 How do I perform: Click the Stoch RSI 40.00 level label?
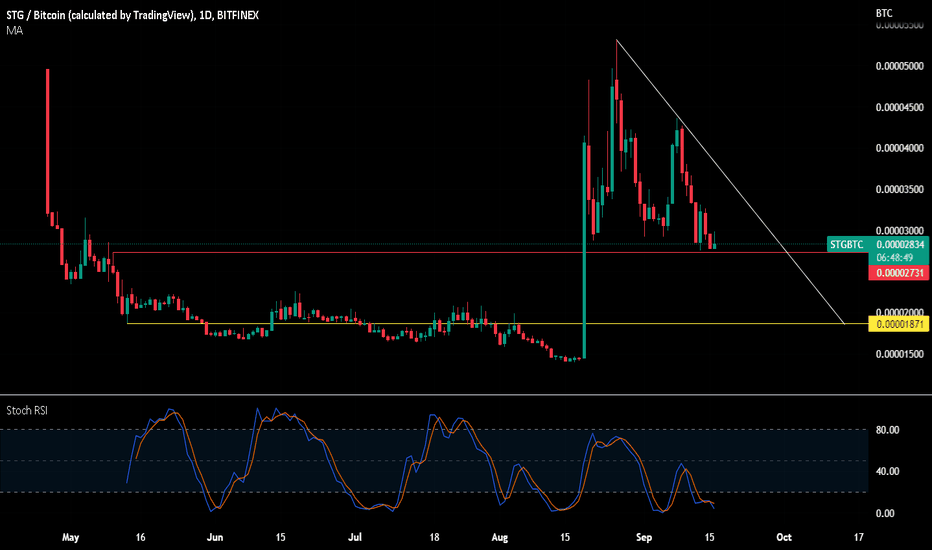tap(887, 472)
